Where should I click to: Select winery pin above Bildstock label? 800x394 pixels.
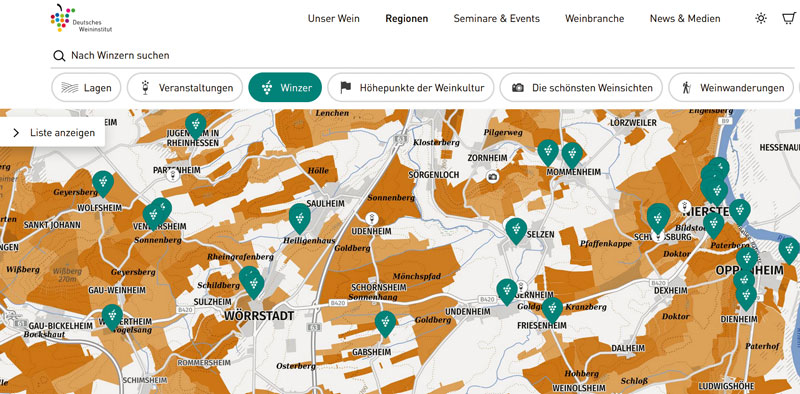714,224
